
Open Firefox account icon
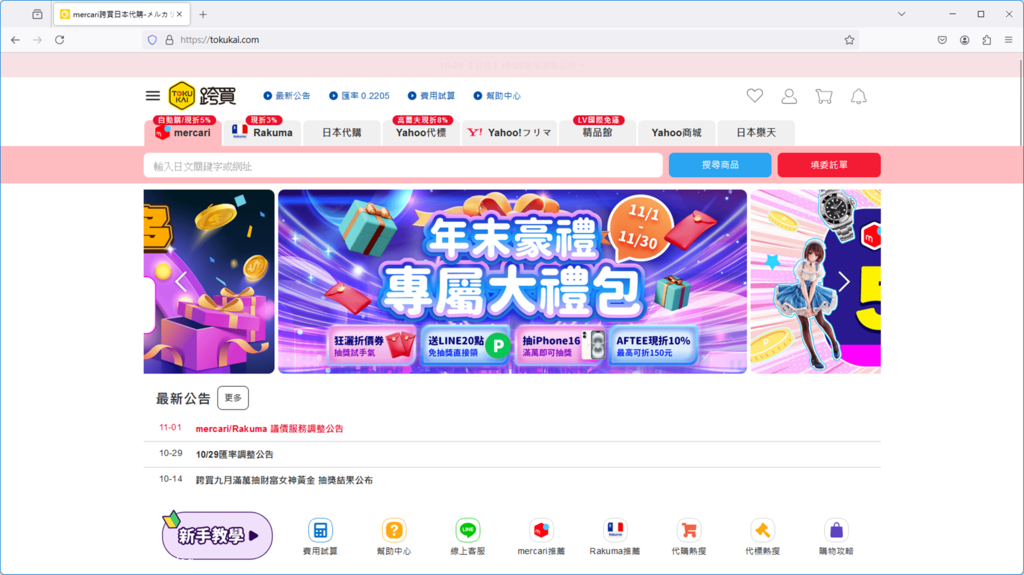964,40
